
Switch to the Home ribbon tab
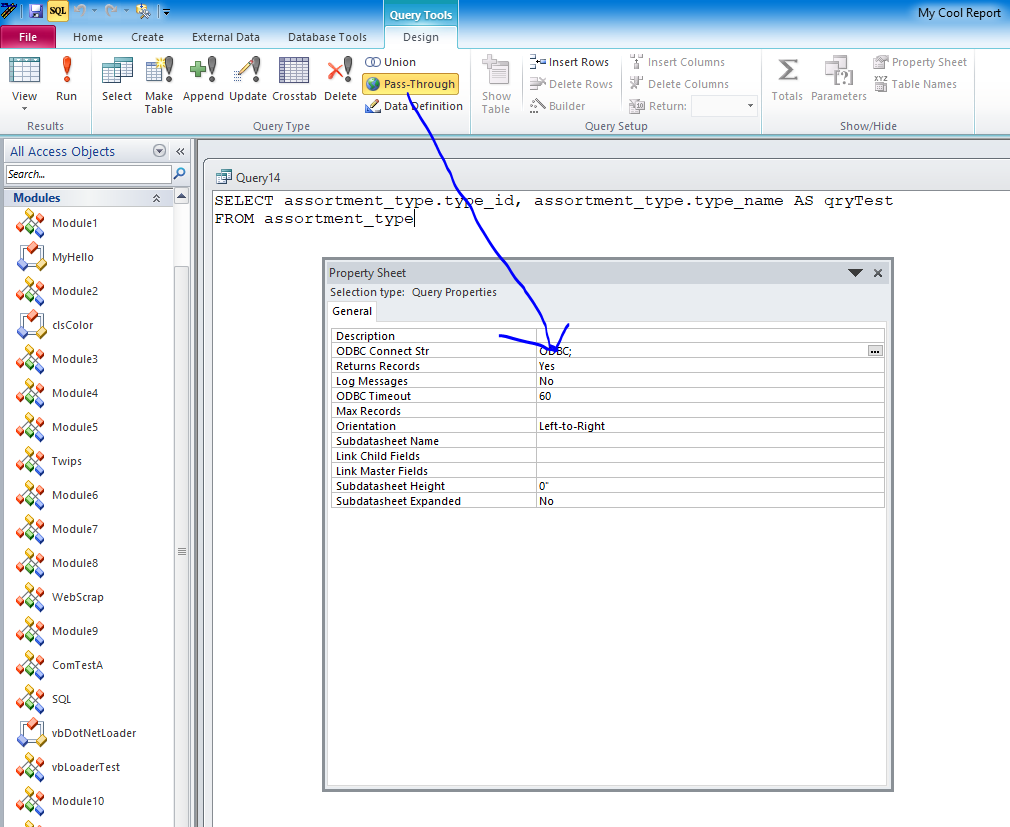[88, 37]
